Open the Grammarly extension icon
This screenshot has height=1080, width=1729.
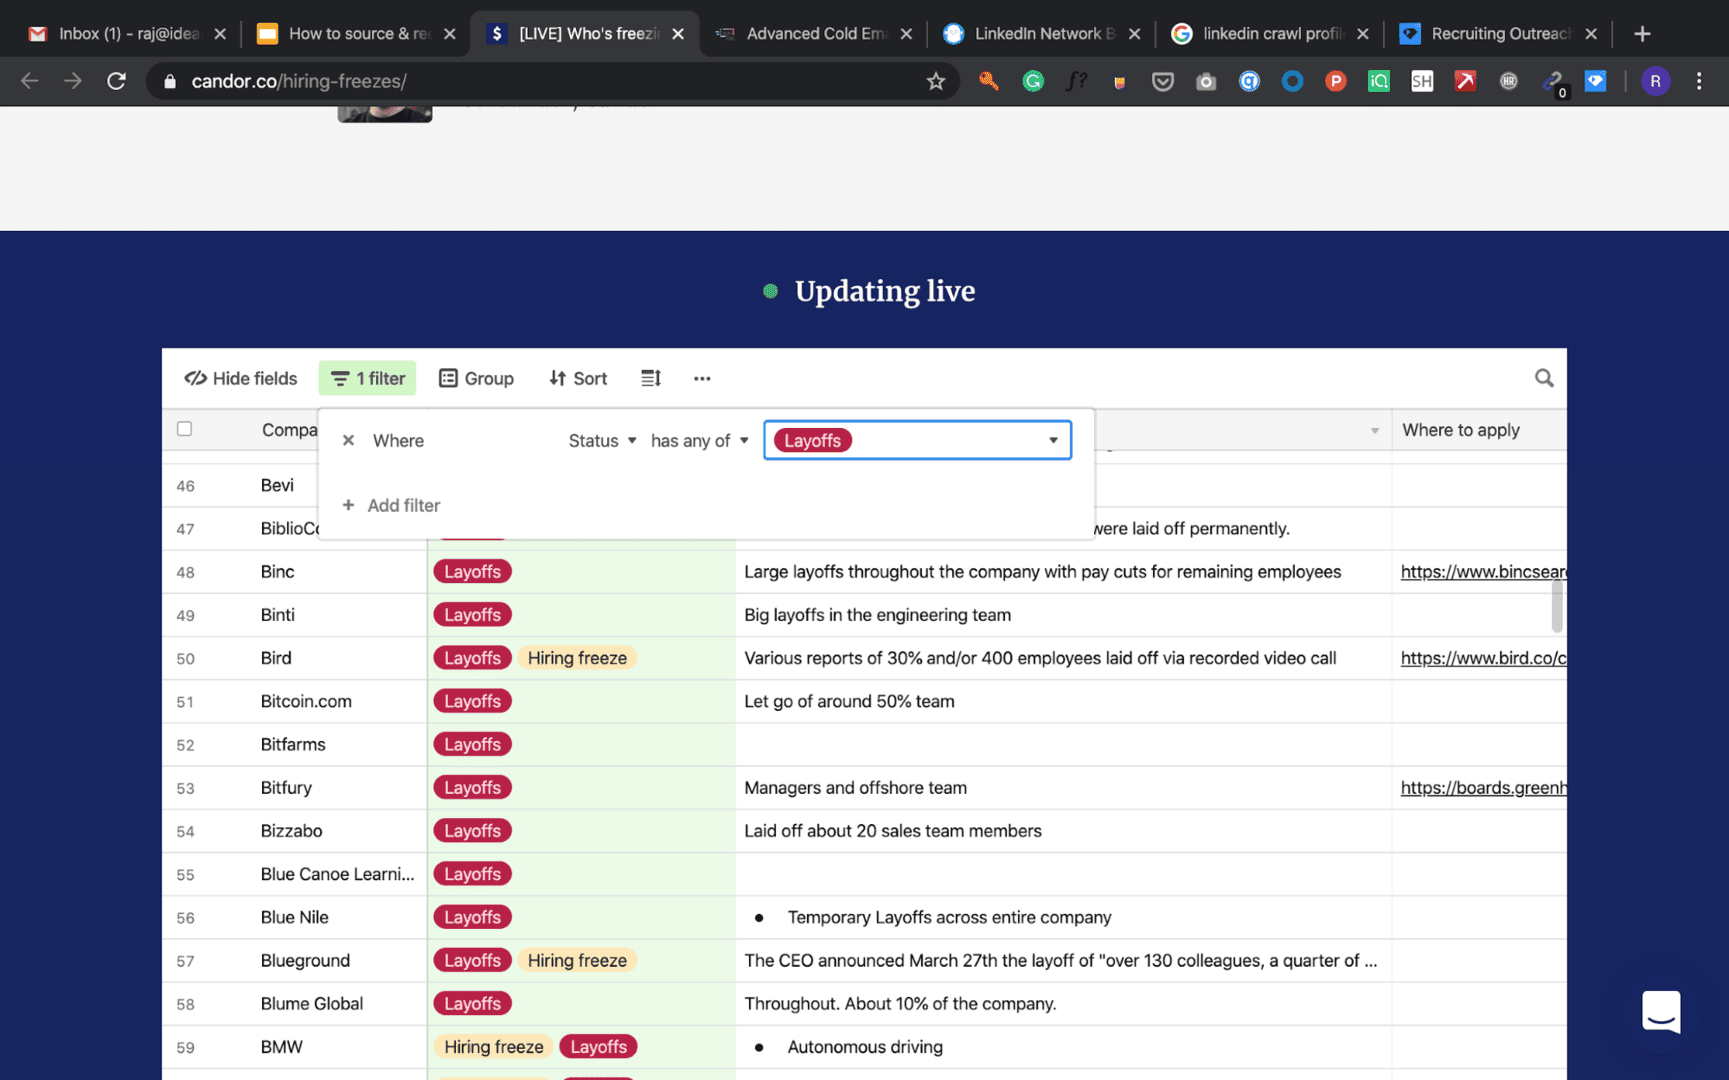1033,81
